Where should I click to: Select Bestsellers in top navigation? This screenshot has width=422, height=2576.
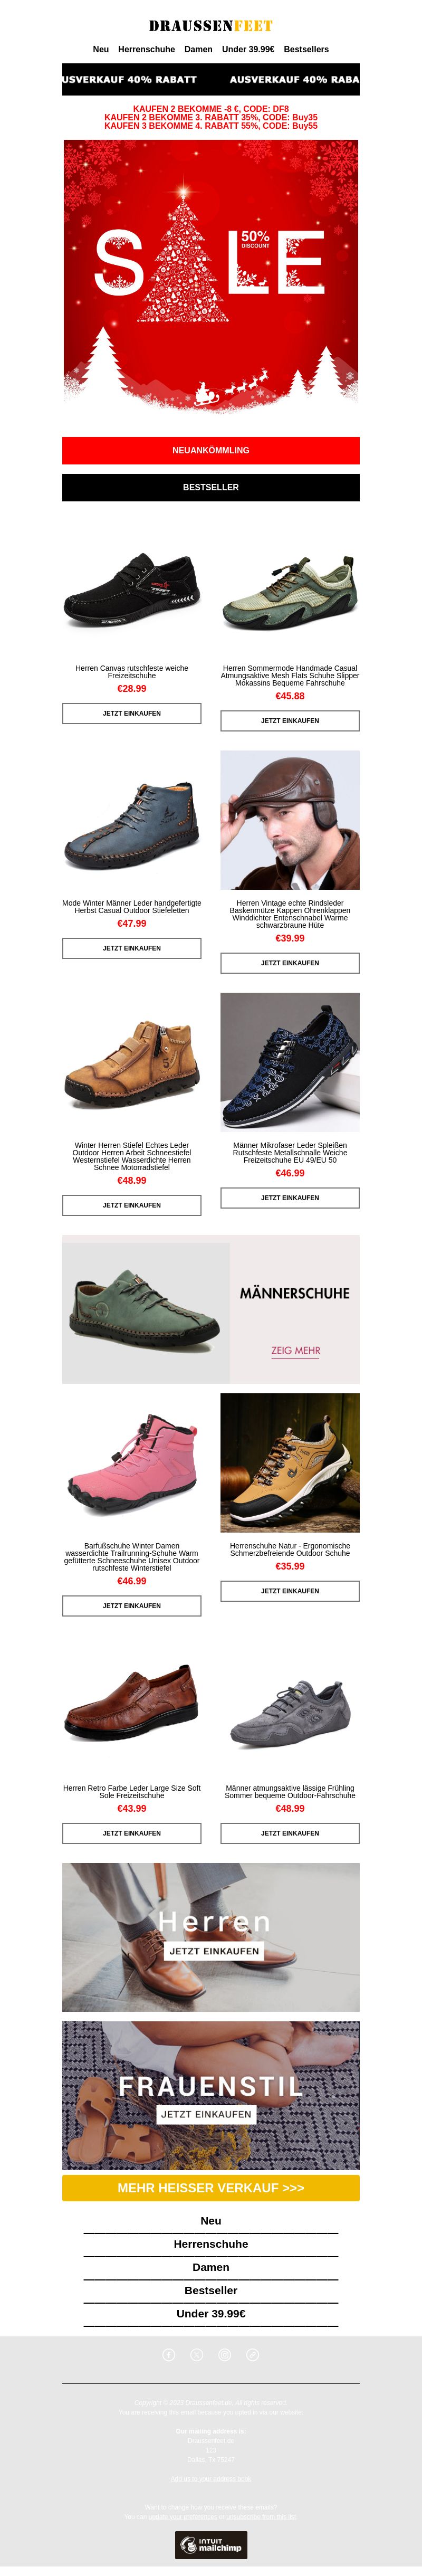point(306,49)
